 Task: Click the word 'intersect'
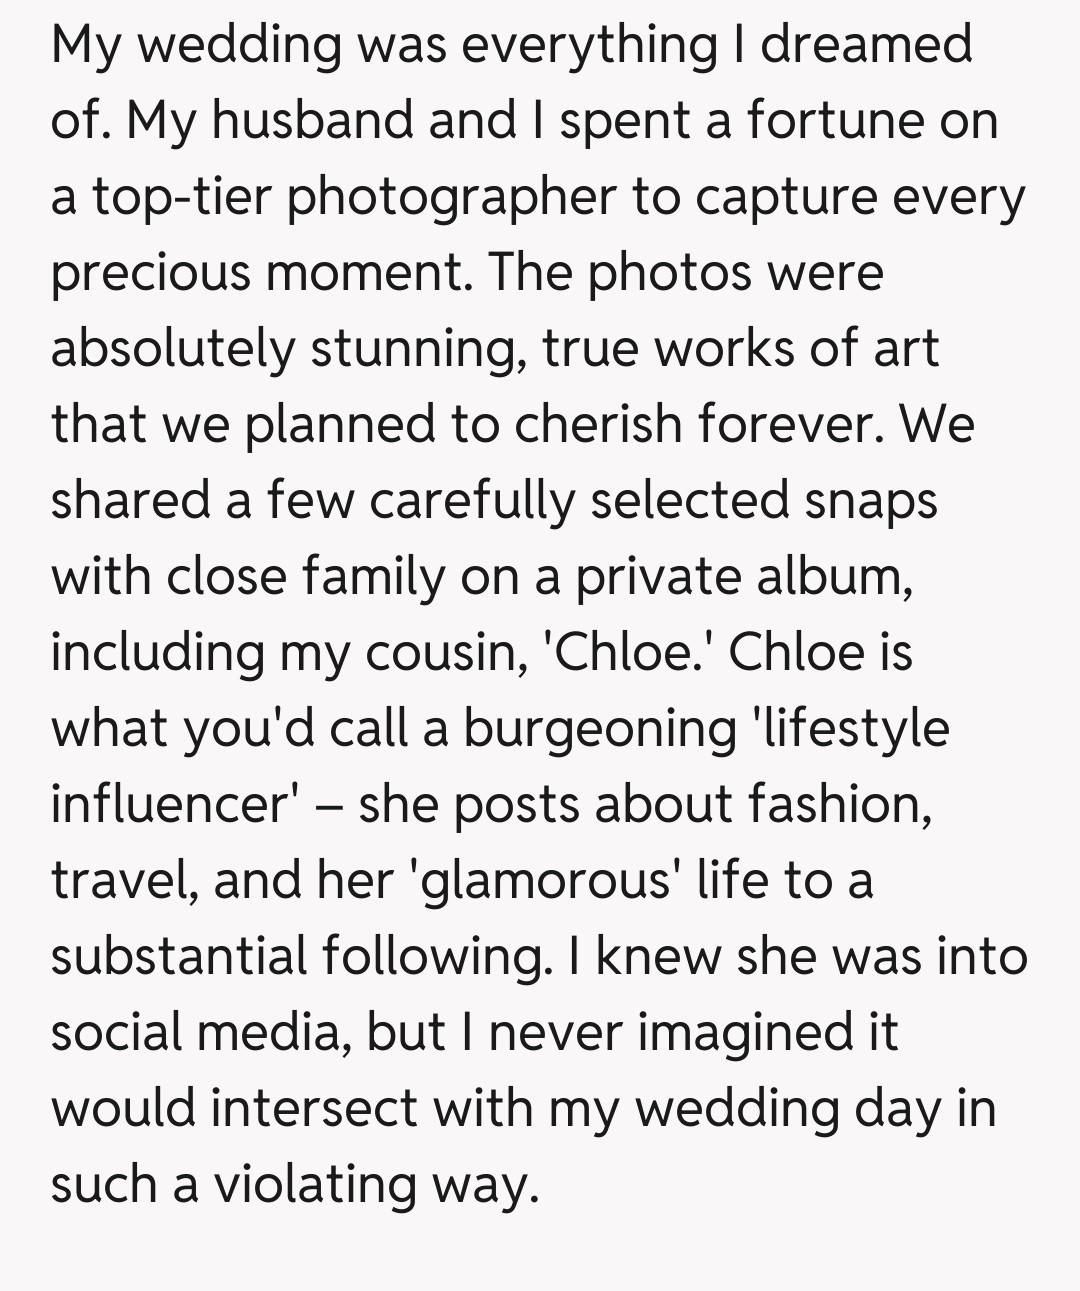click(x=315, y=1108)
